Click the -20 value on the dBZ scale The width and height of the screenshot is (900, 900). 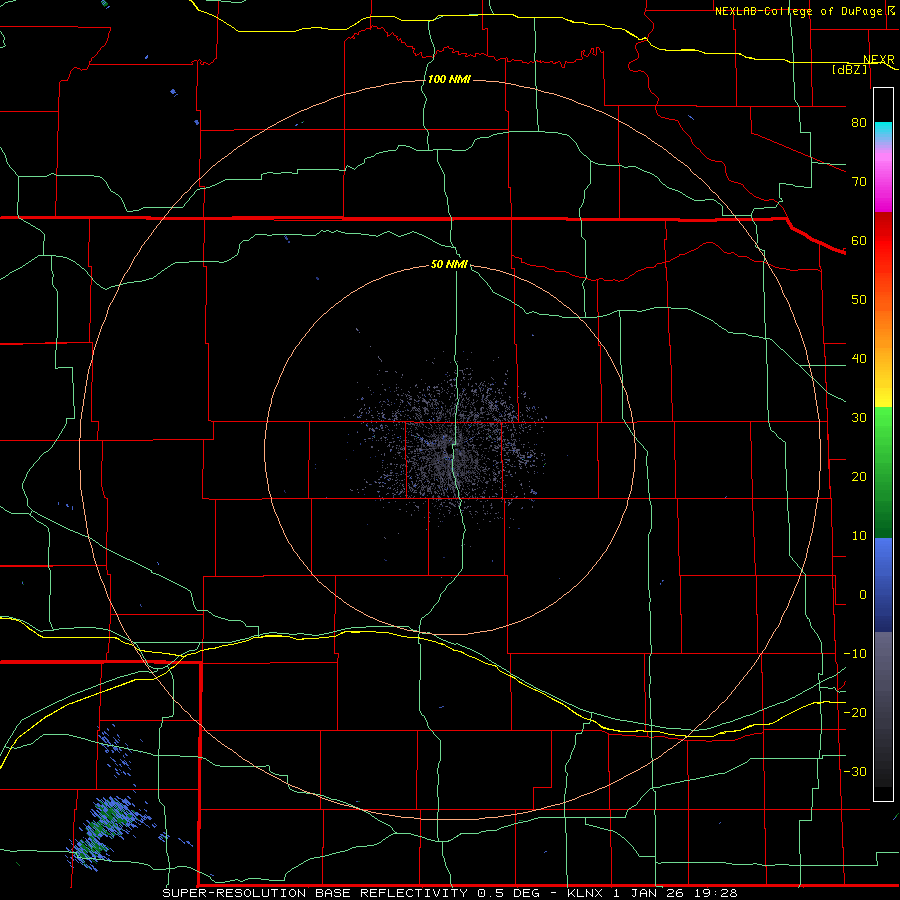[855, 713]
